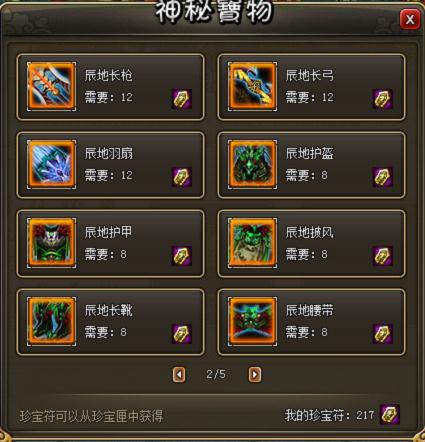Select the 辰地腰带 belt icon

tap(253, 321)
